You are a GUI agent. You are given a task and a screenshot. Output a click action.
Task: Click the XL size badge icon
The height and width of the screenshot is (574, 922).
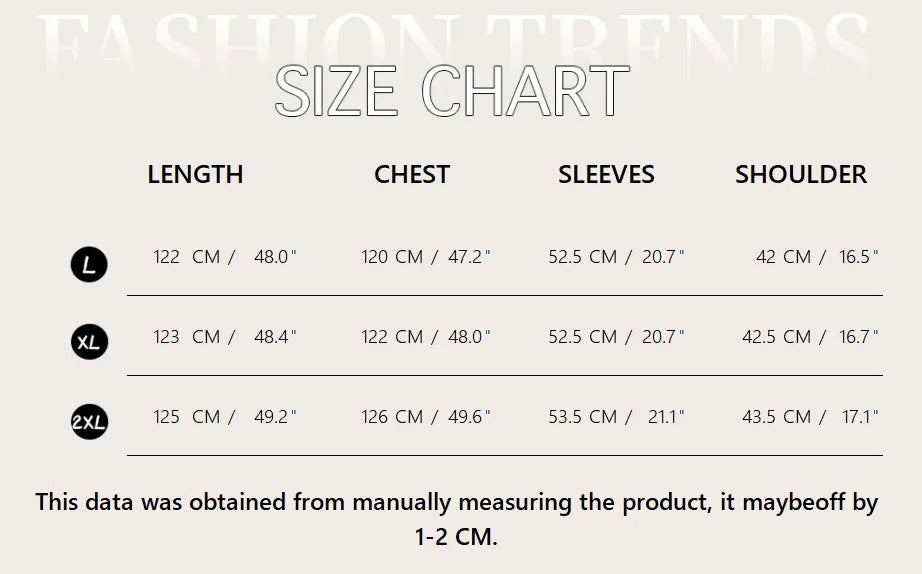(89, 341)
